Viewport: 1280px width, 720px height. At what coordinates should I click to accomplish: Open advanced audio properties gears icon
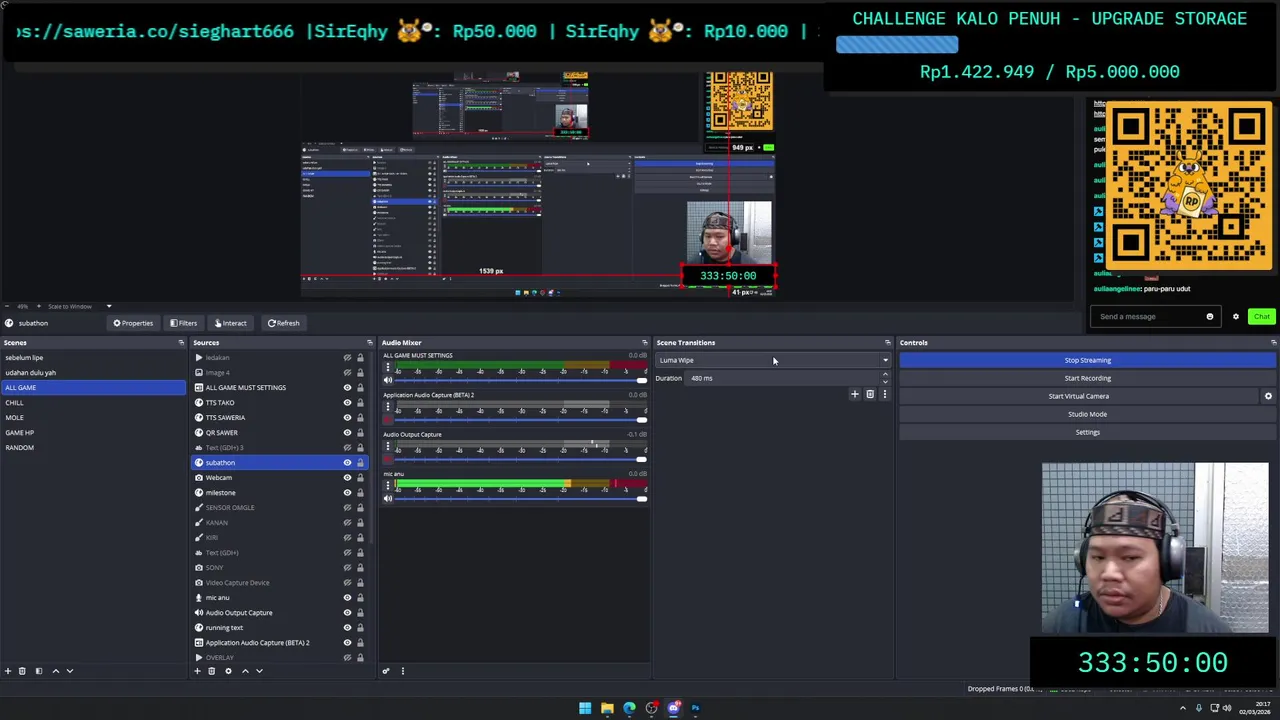386,671
